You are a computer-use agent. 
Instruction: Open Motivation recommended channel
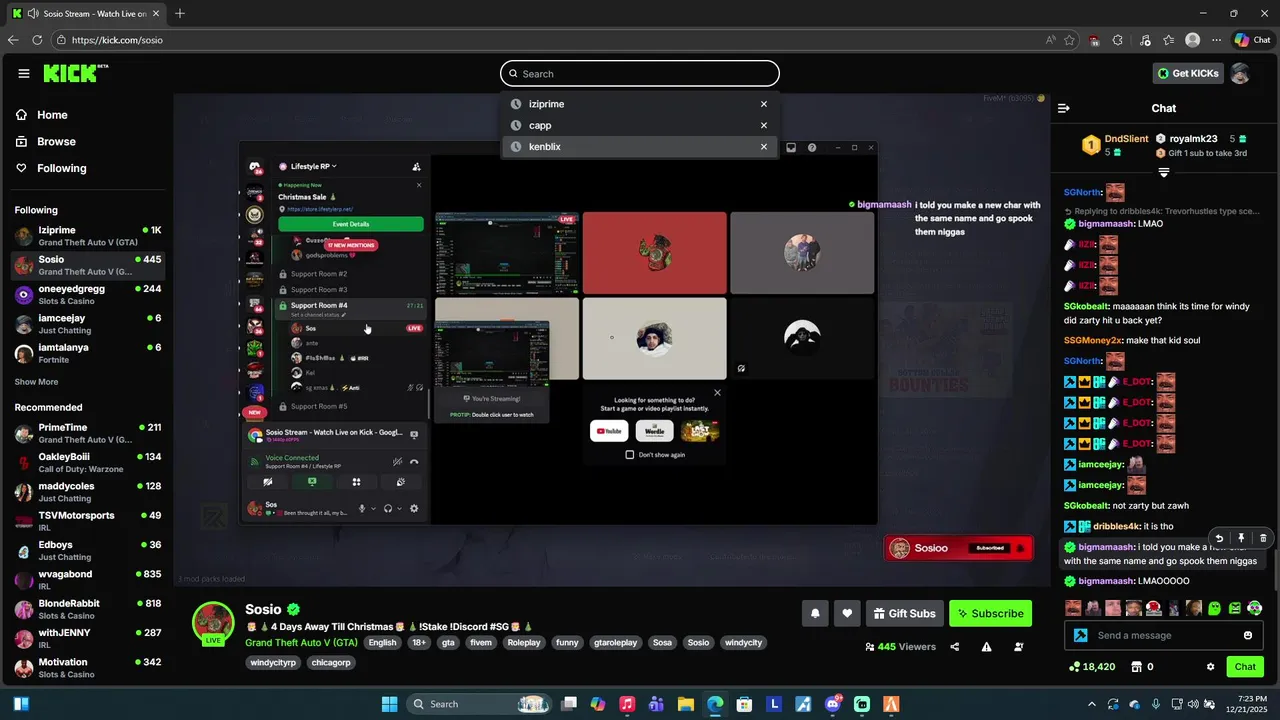(x=88, y=668)
